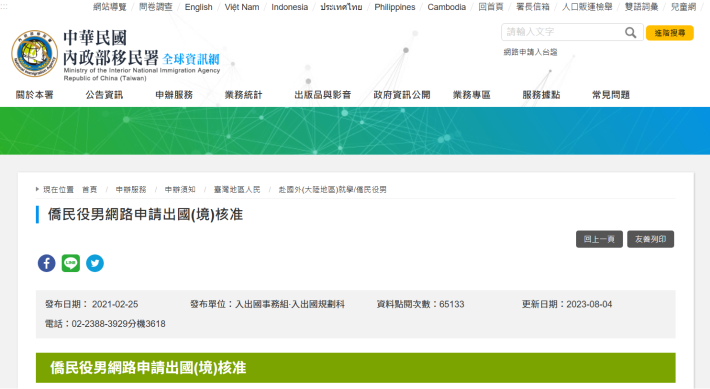Click 全球資訊網 site title text

click(191, 59)
